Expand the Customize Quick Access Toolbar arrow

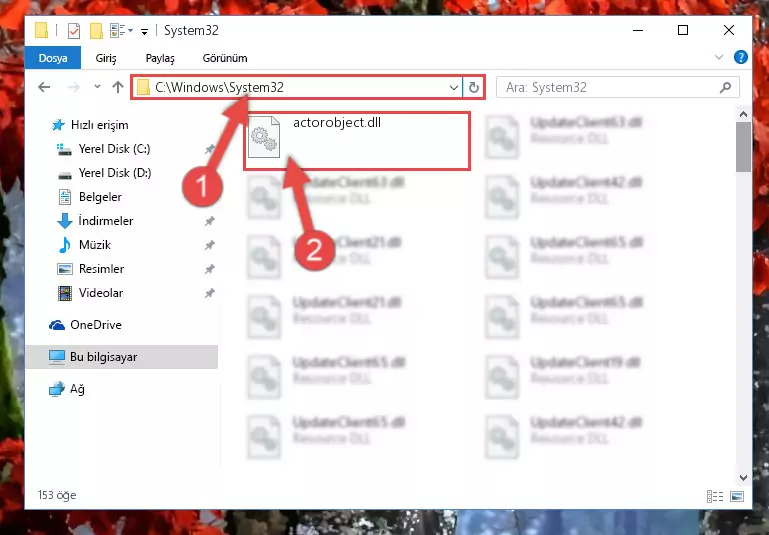click(144, 32)
